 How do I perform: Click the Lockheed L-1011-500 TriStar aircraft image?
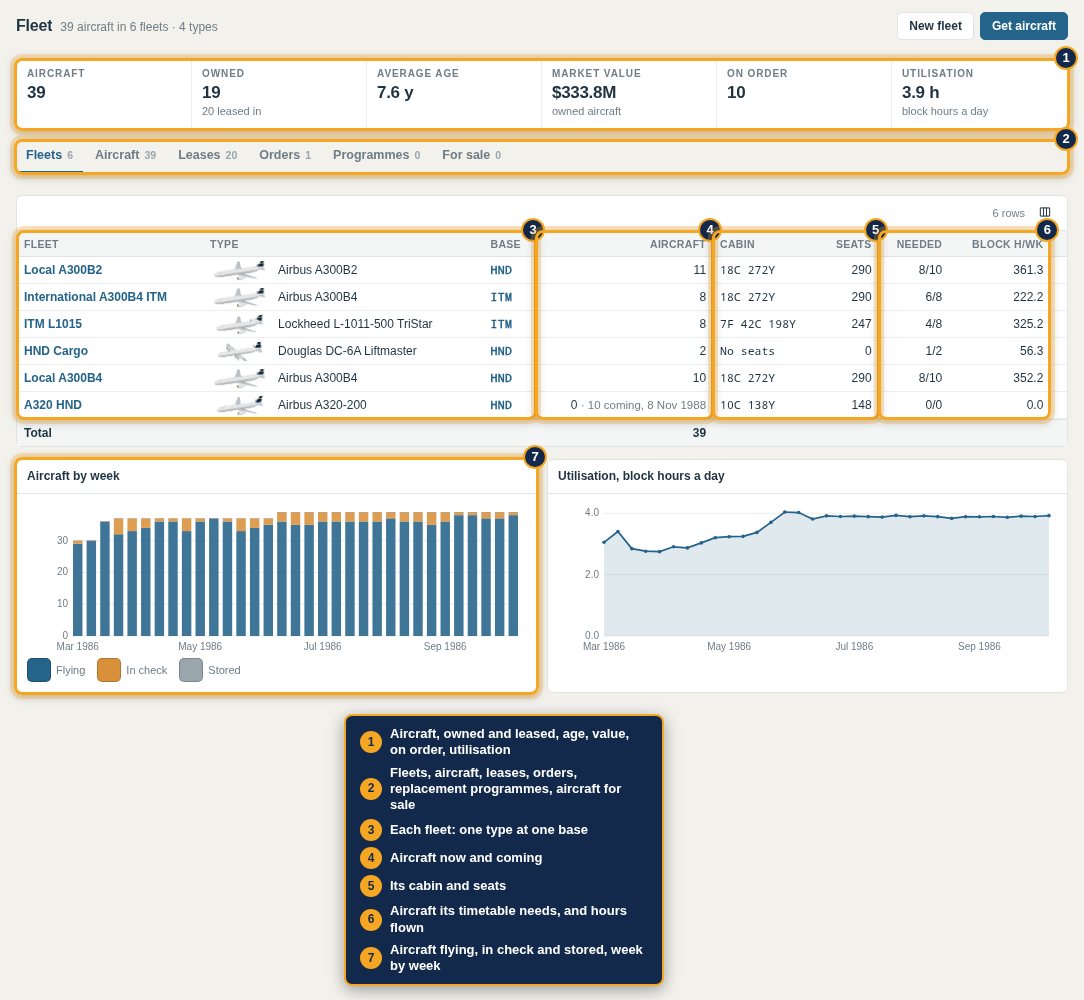(x=239, y=324)
